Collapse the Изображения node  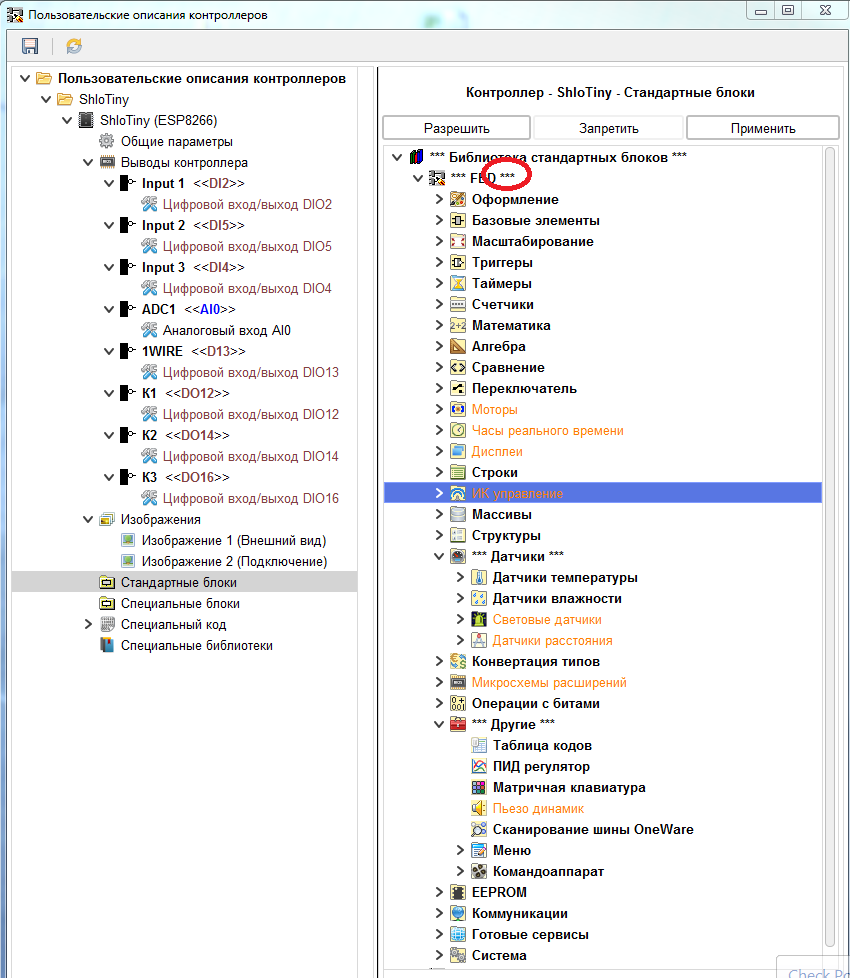pyautogui.click(x=87, y=519)
